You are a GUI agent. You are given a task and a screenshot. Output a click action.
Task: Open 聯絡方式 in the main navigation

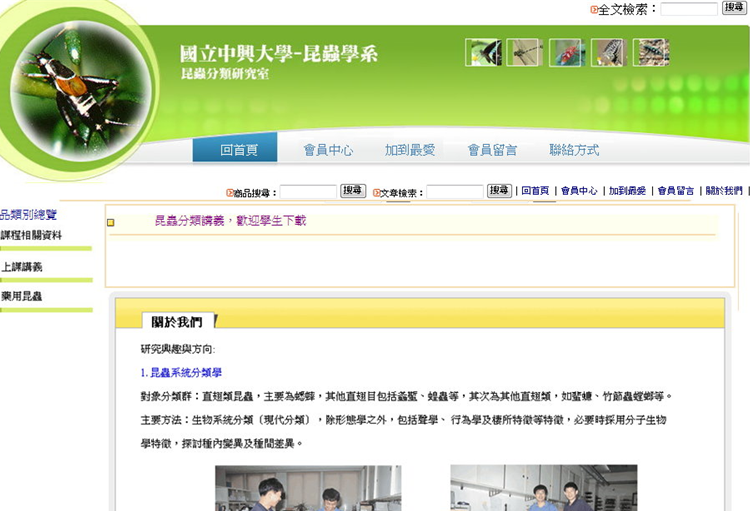[574, 150]
